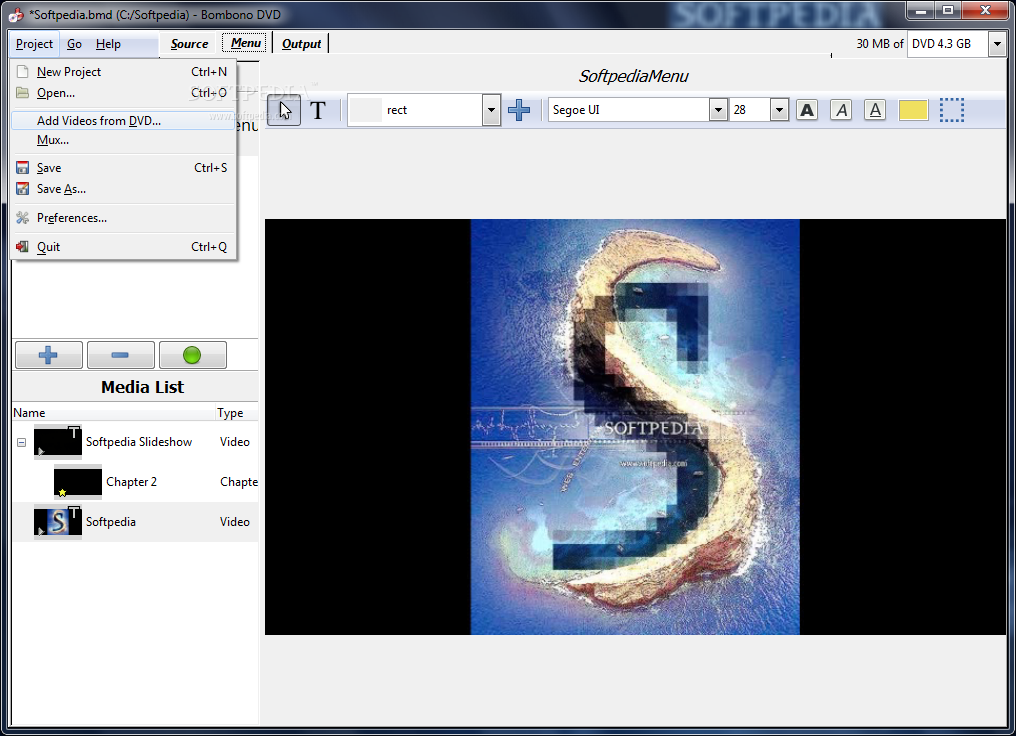Click the Segoe UI font name field
Image resolution: width=1016 pixels, height=736 pixels.
click(629, 110)
